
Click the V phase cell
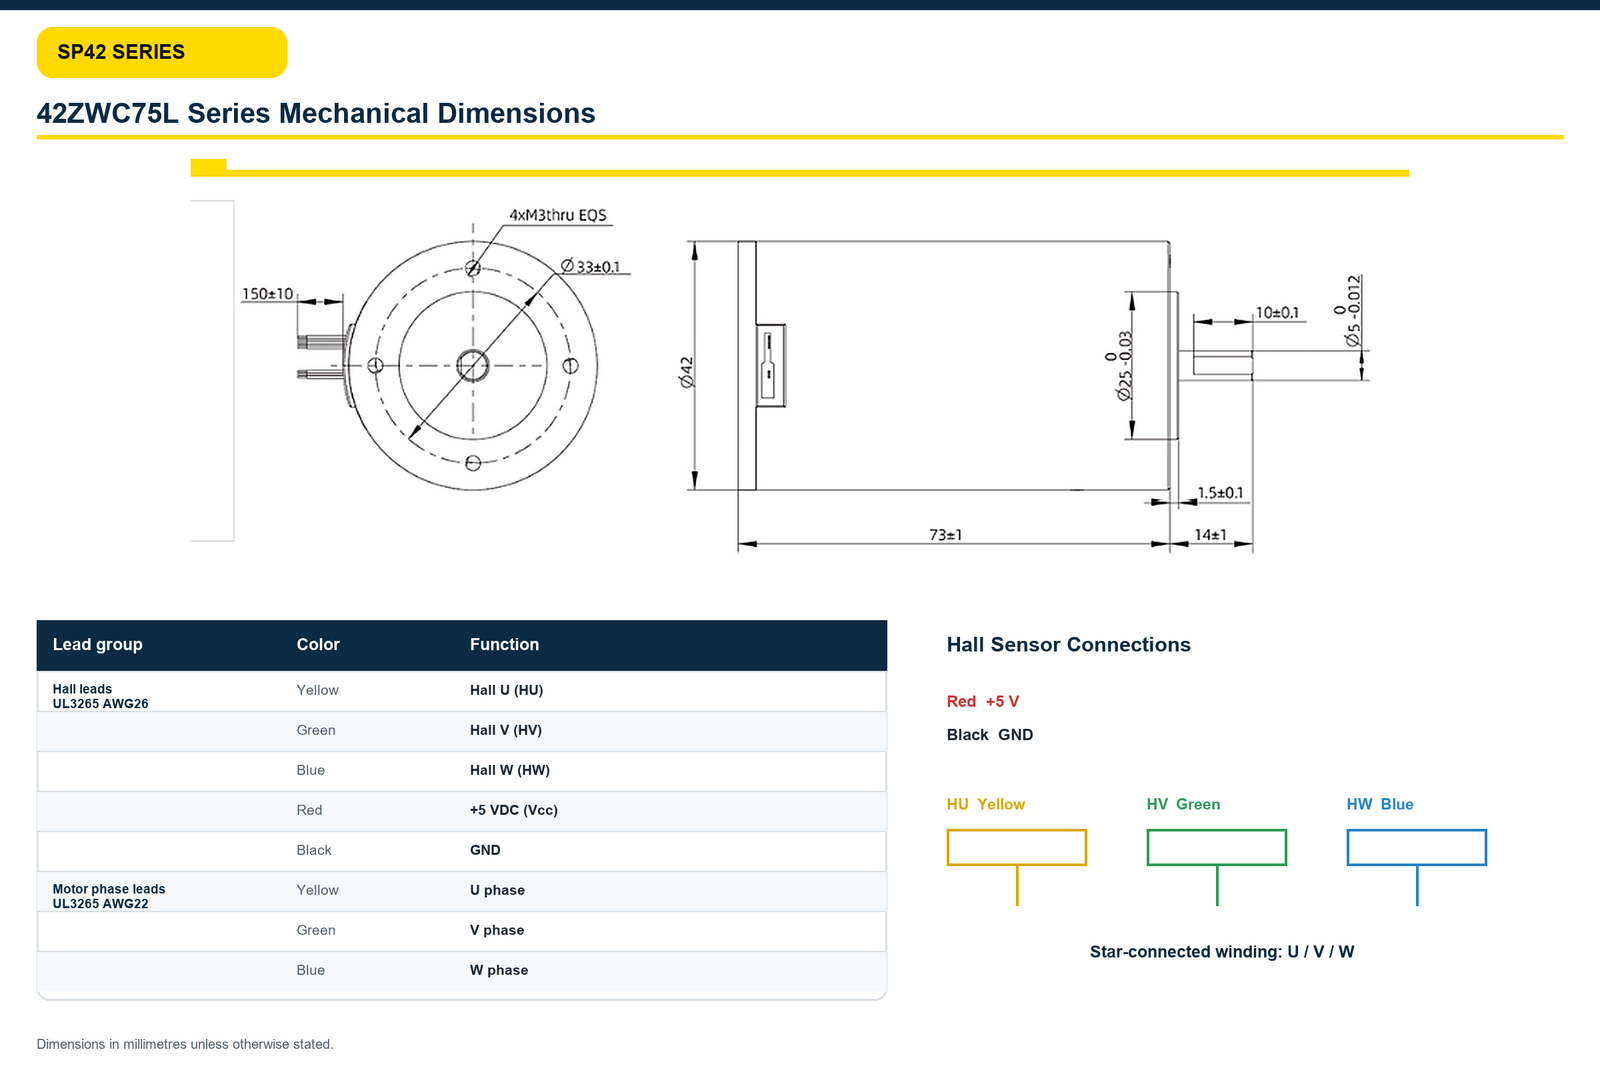point(496,930)
